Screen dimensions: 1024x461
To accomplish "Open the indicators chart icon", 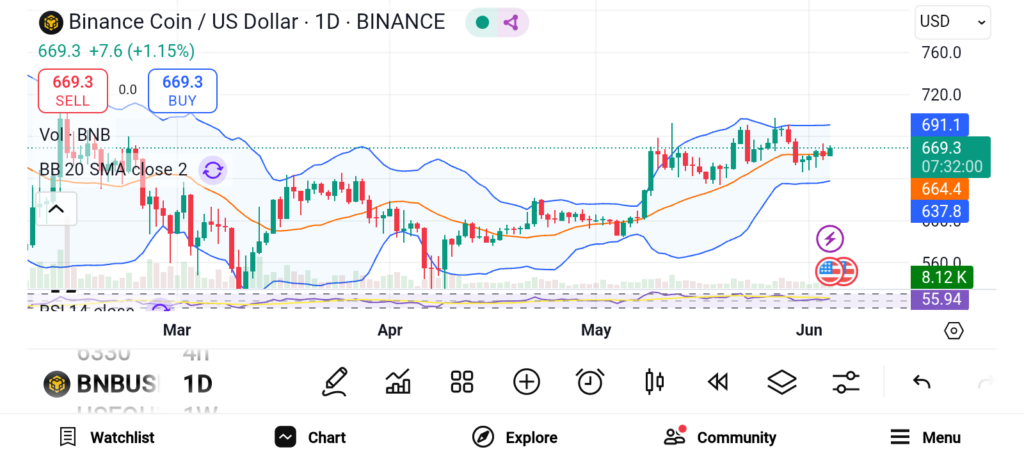I will pyautogui.click(x=398, y=382).
